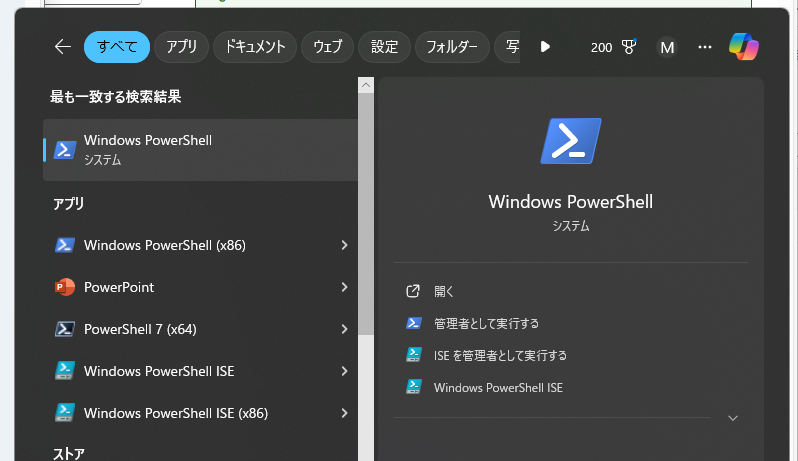
Task: Open Windows PowerShell ISE app result
Action: tap(201, 371)
